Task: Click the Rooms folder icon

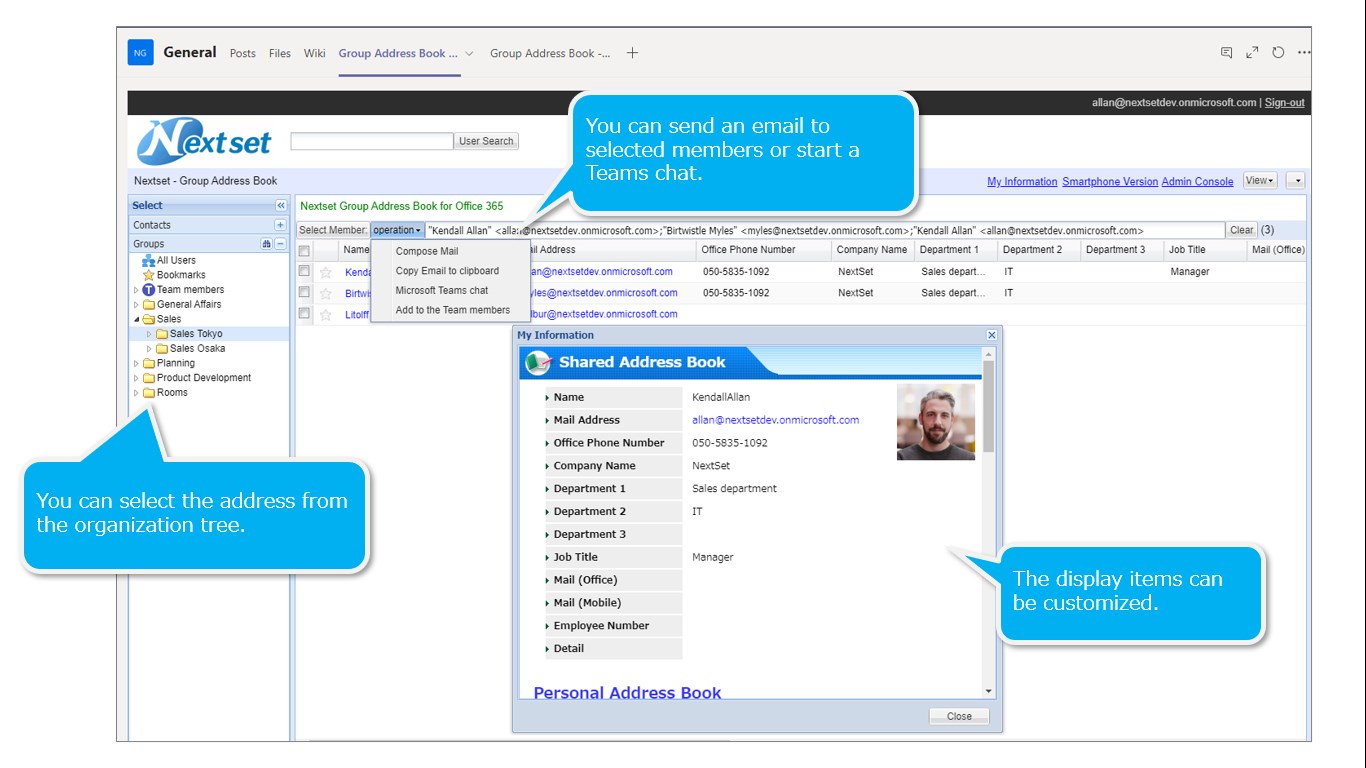Action: tap(149, 393)
